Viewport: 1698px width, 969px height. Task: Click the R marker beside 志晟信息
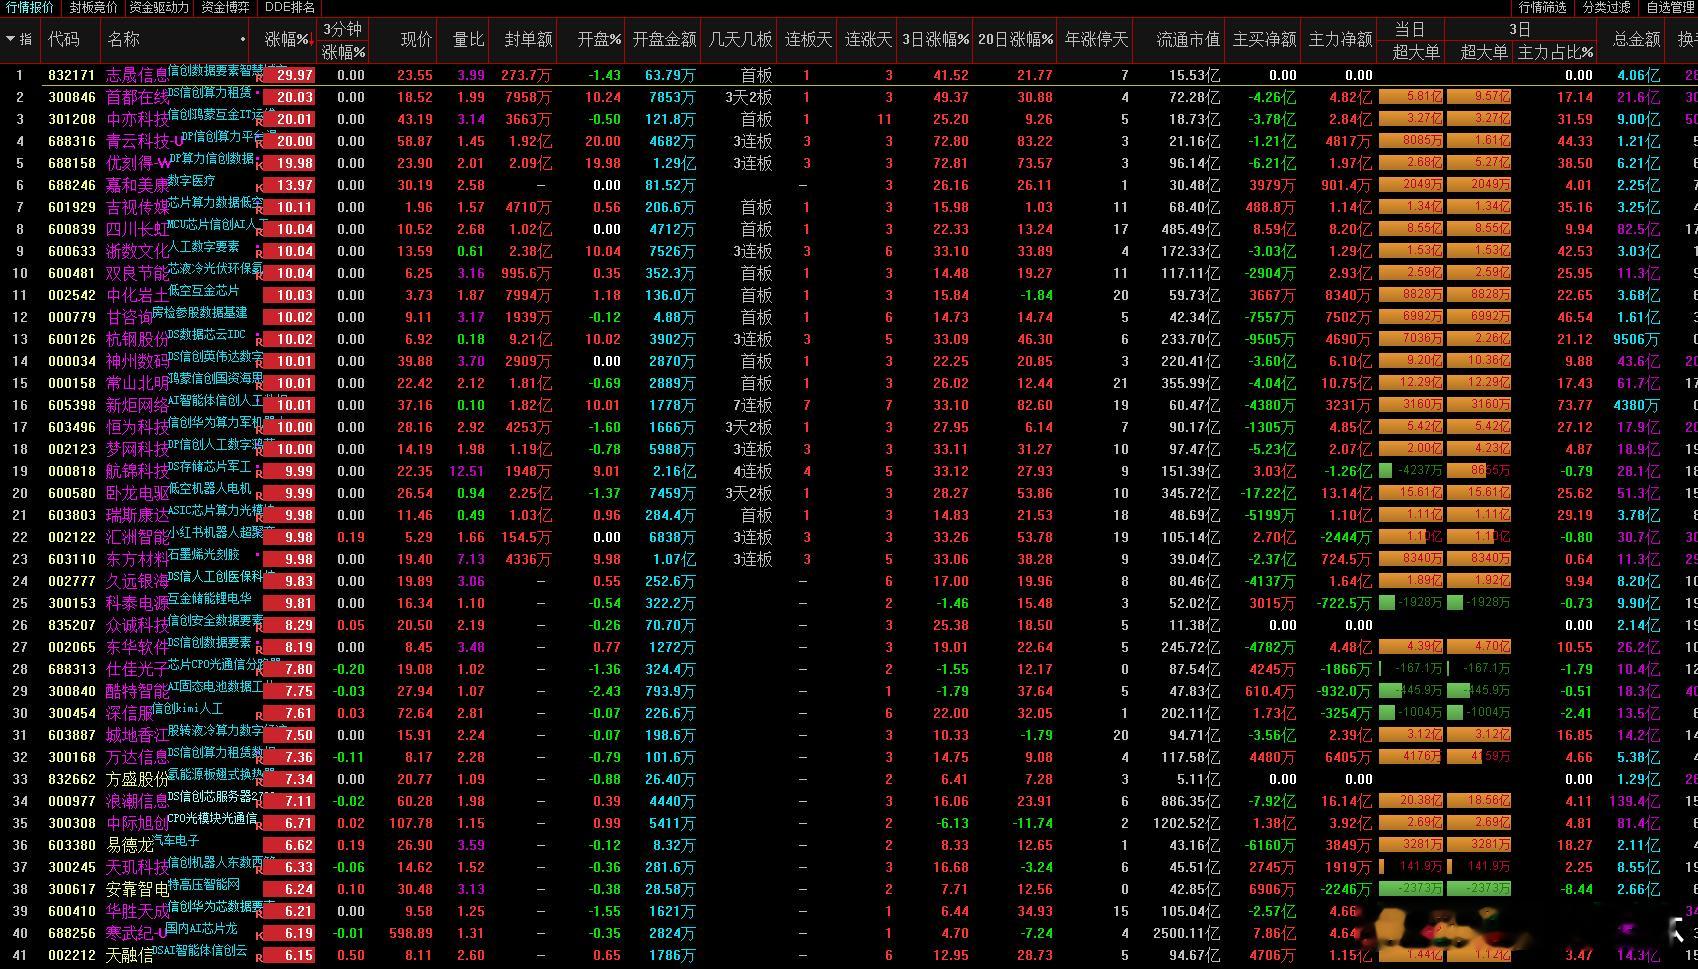(259, 77)
